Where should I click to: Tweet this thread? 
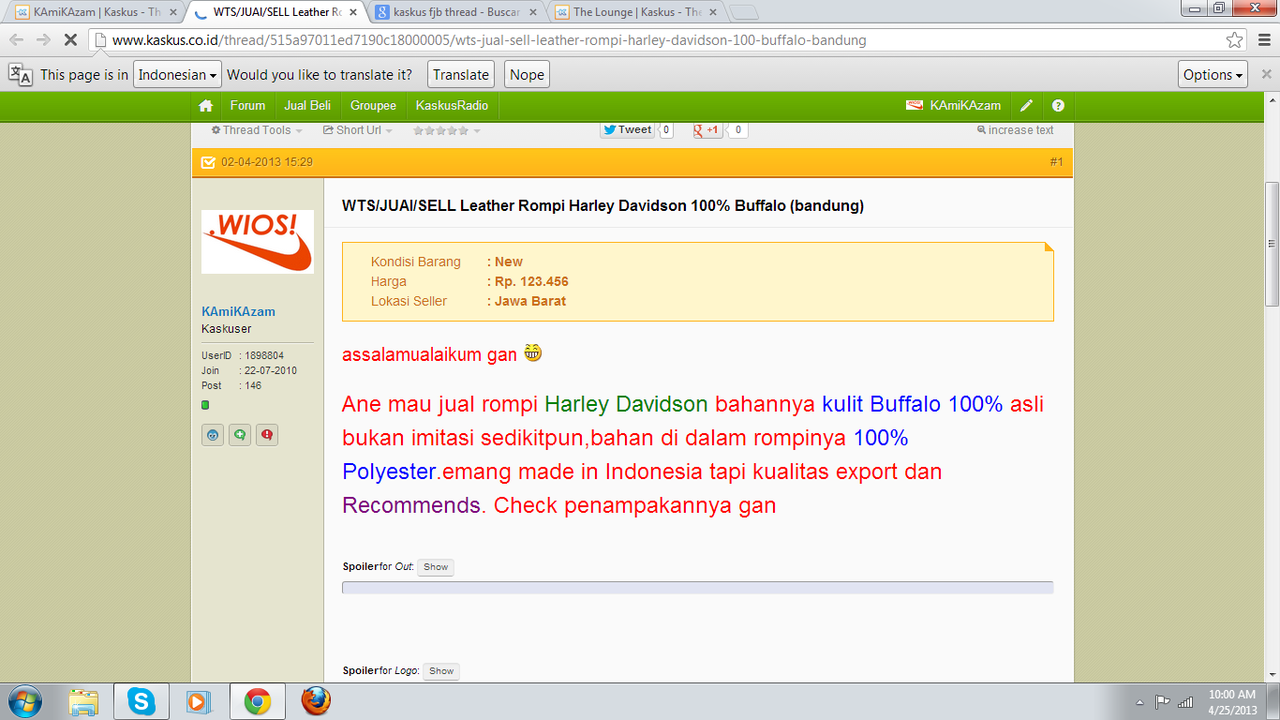[628, 130]
